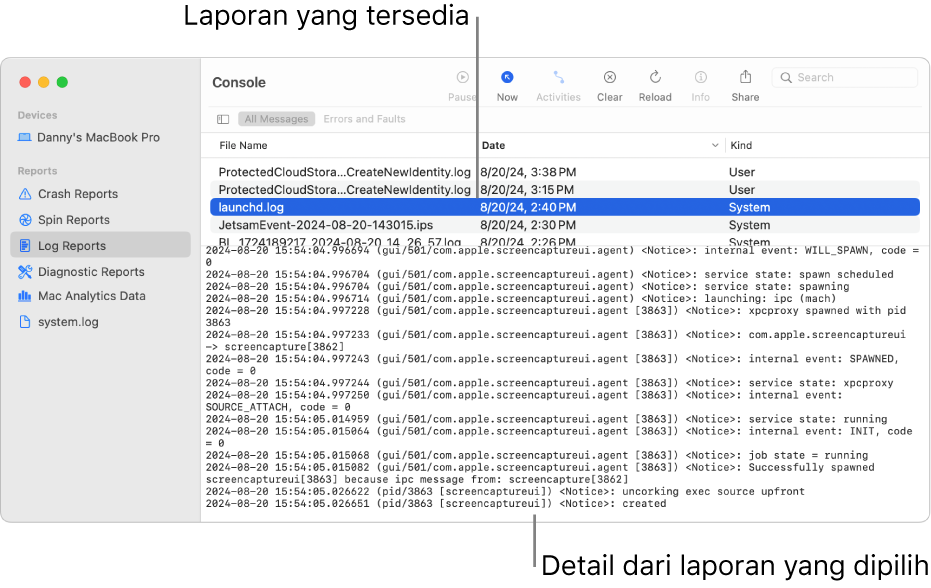Viewport: 931px width, 588px height.
Task: Reload the log list
Action: tap(655, 86)
